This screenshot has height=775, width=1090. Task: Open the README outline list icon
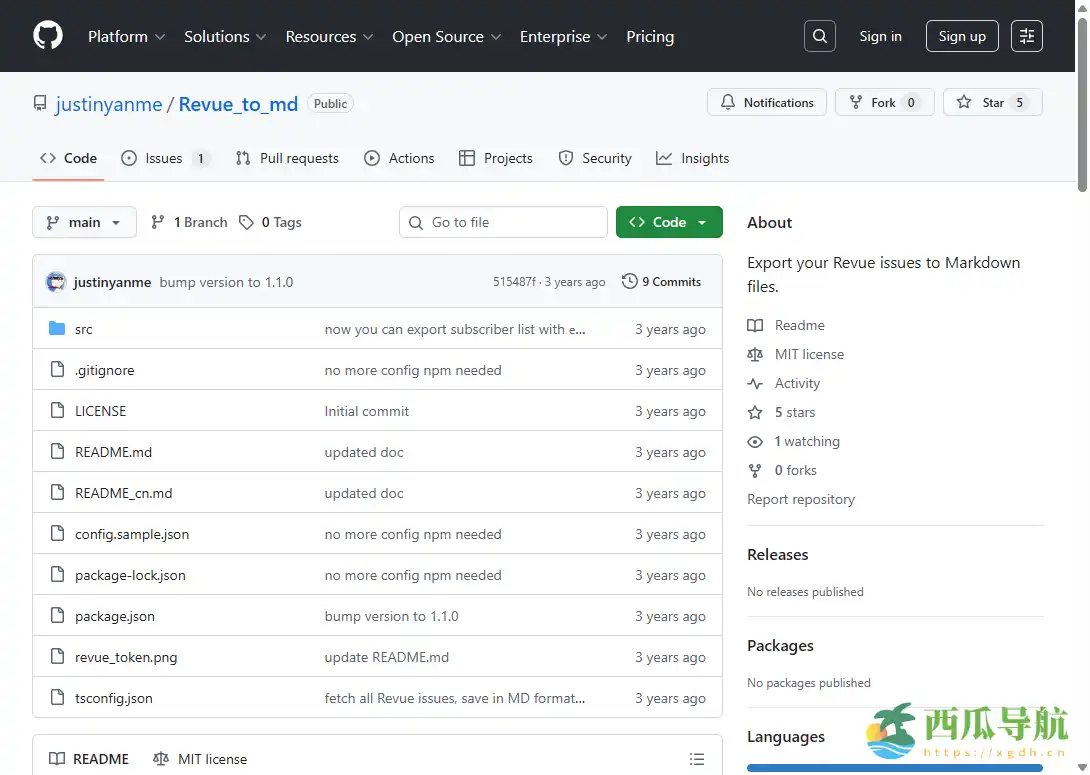coord(697,759)
